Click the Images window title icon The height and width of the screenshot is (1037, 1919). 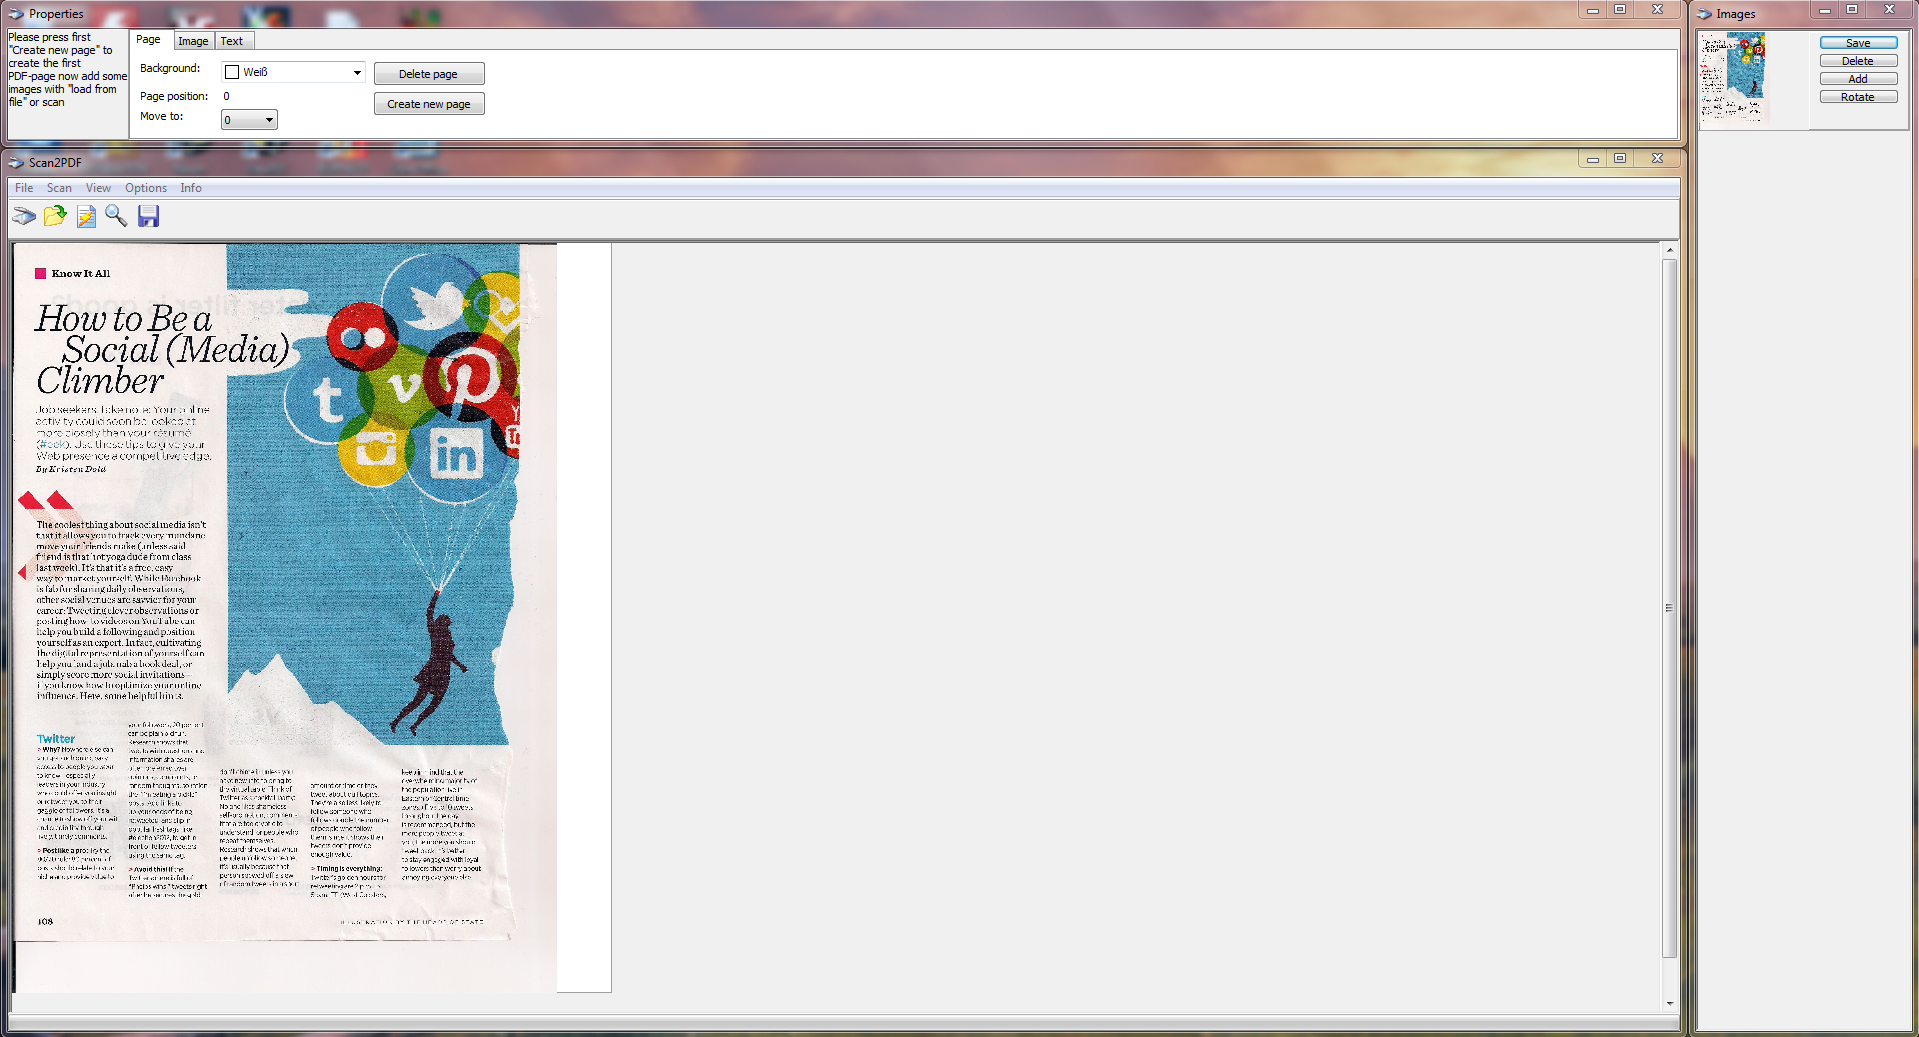(x=1705, y=14)
